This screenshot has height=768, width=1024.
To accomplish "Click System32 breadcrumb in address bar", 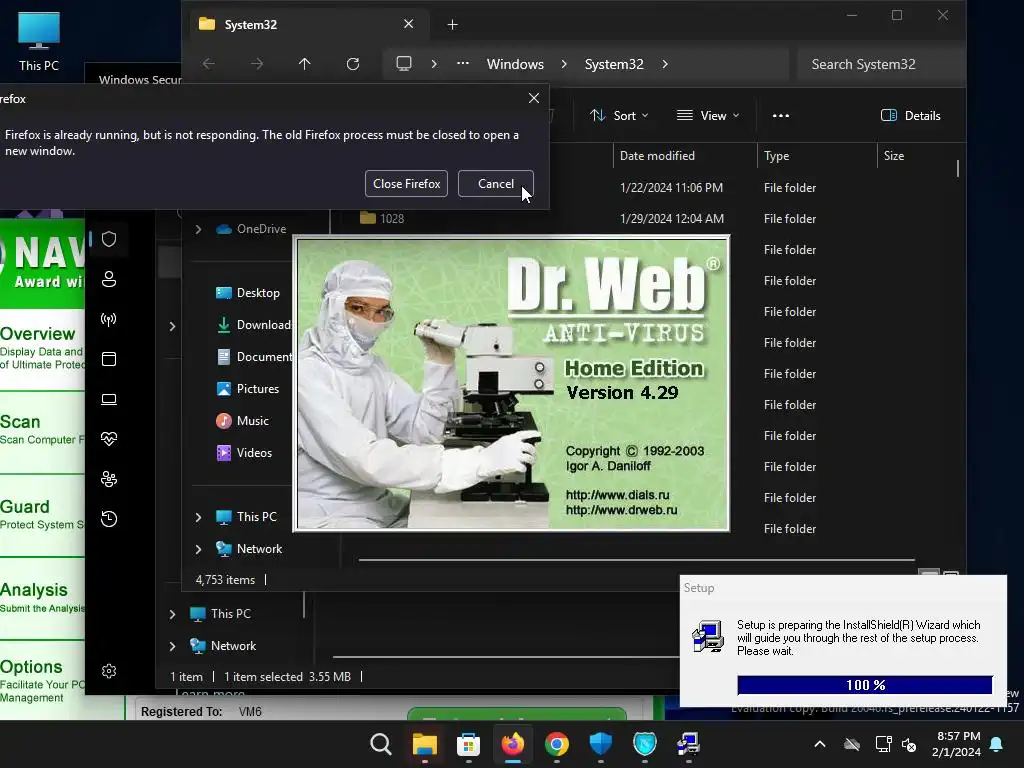I will point(613,64).
